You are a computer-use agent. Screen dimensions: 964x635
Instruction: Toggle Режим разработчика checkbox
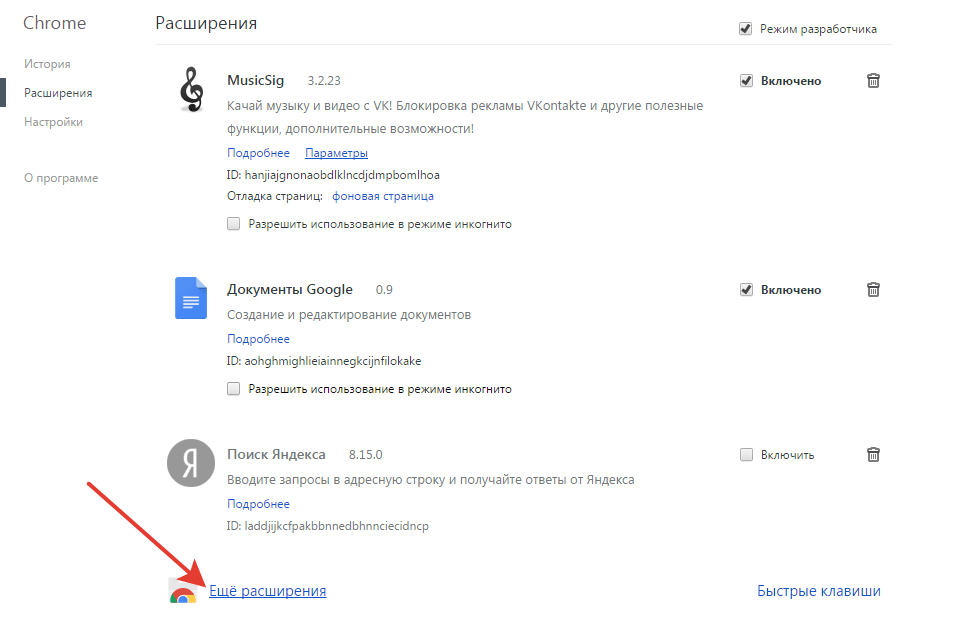click(745, 29)
